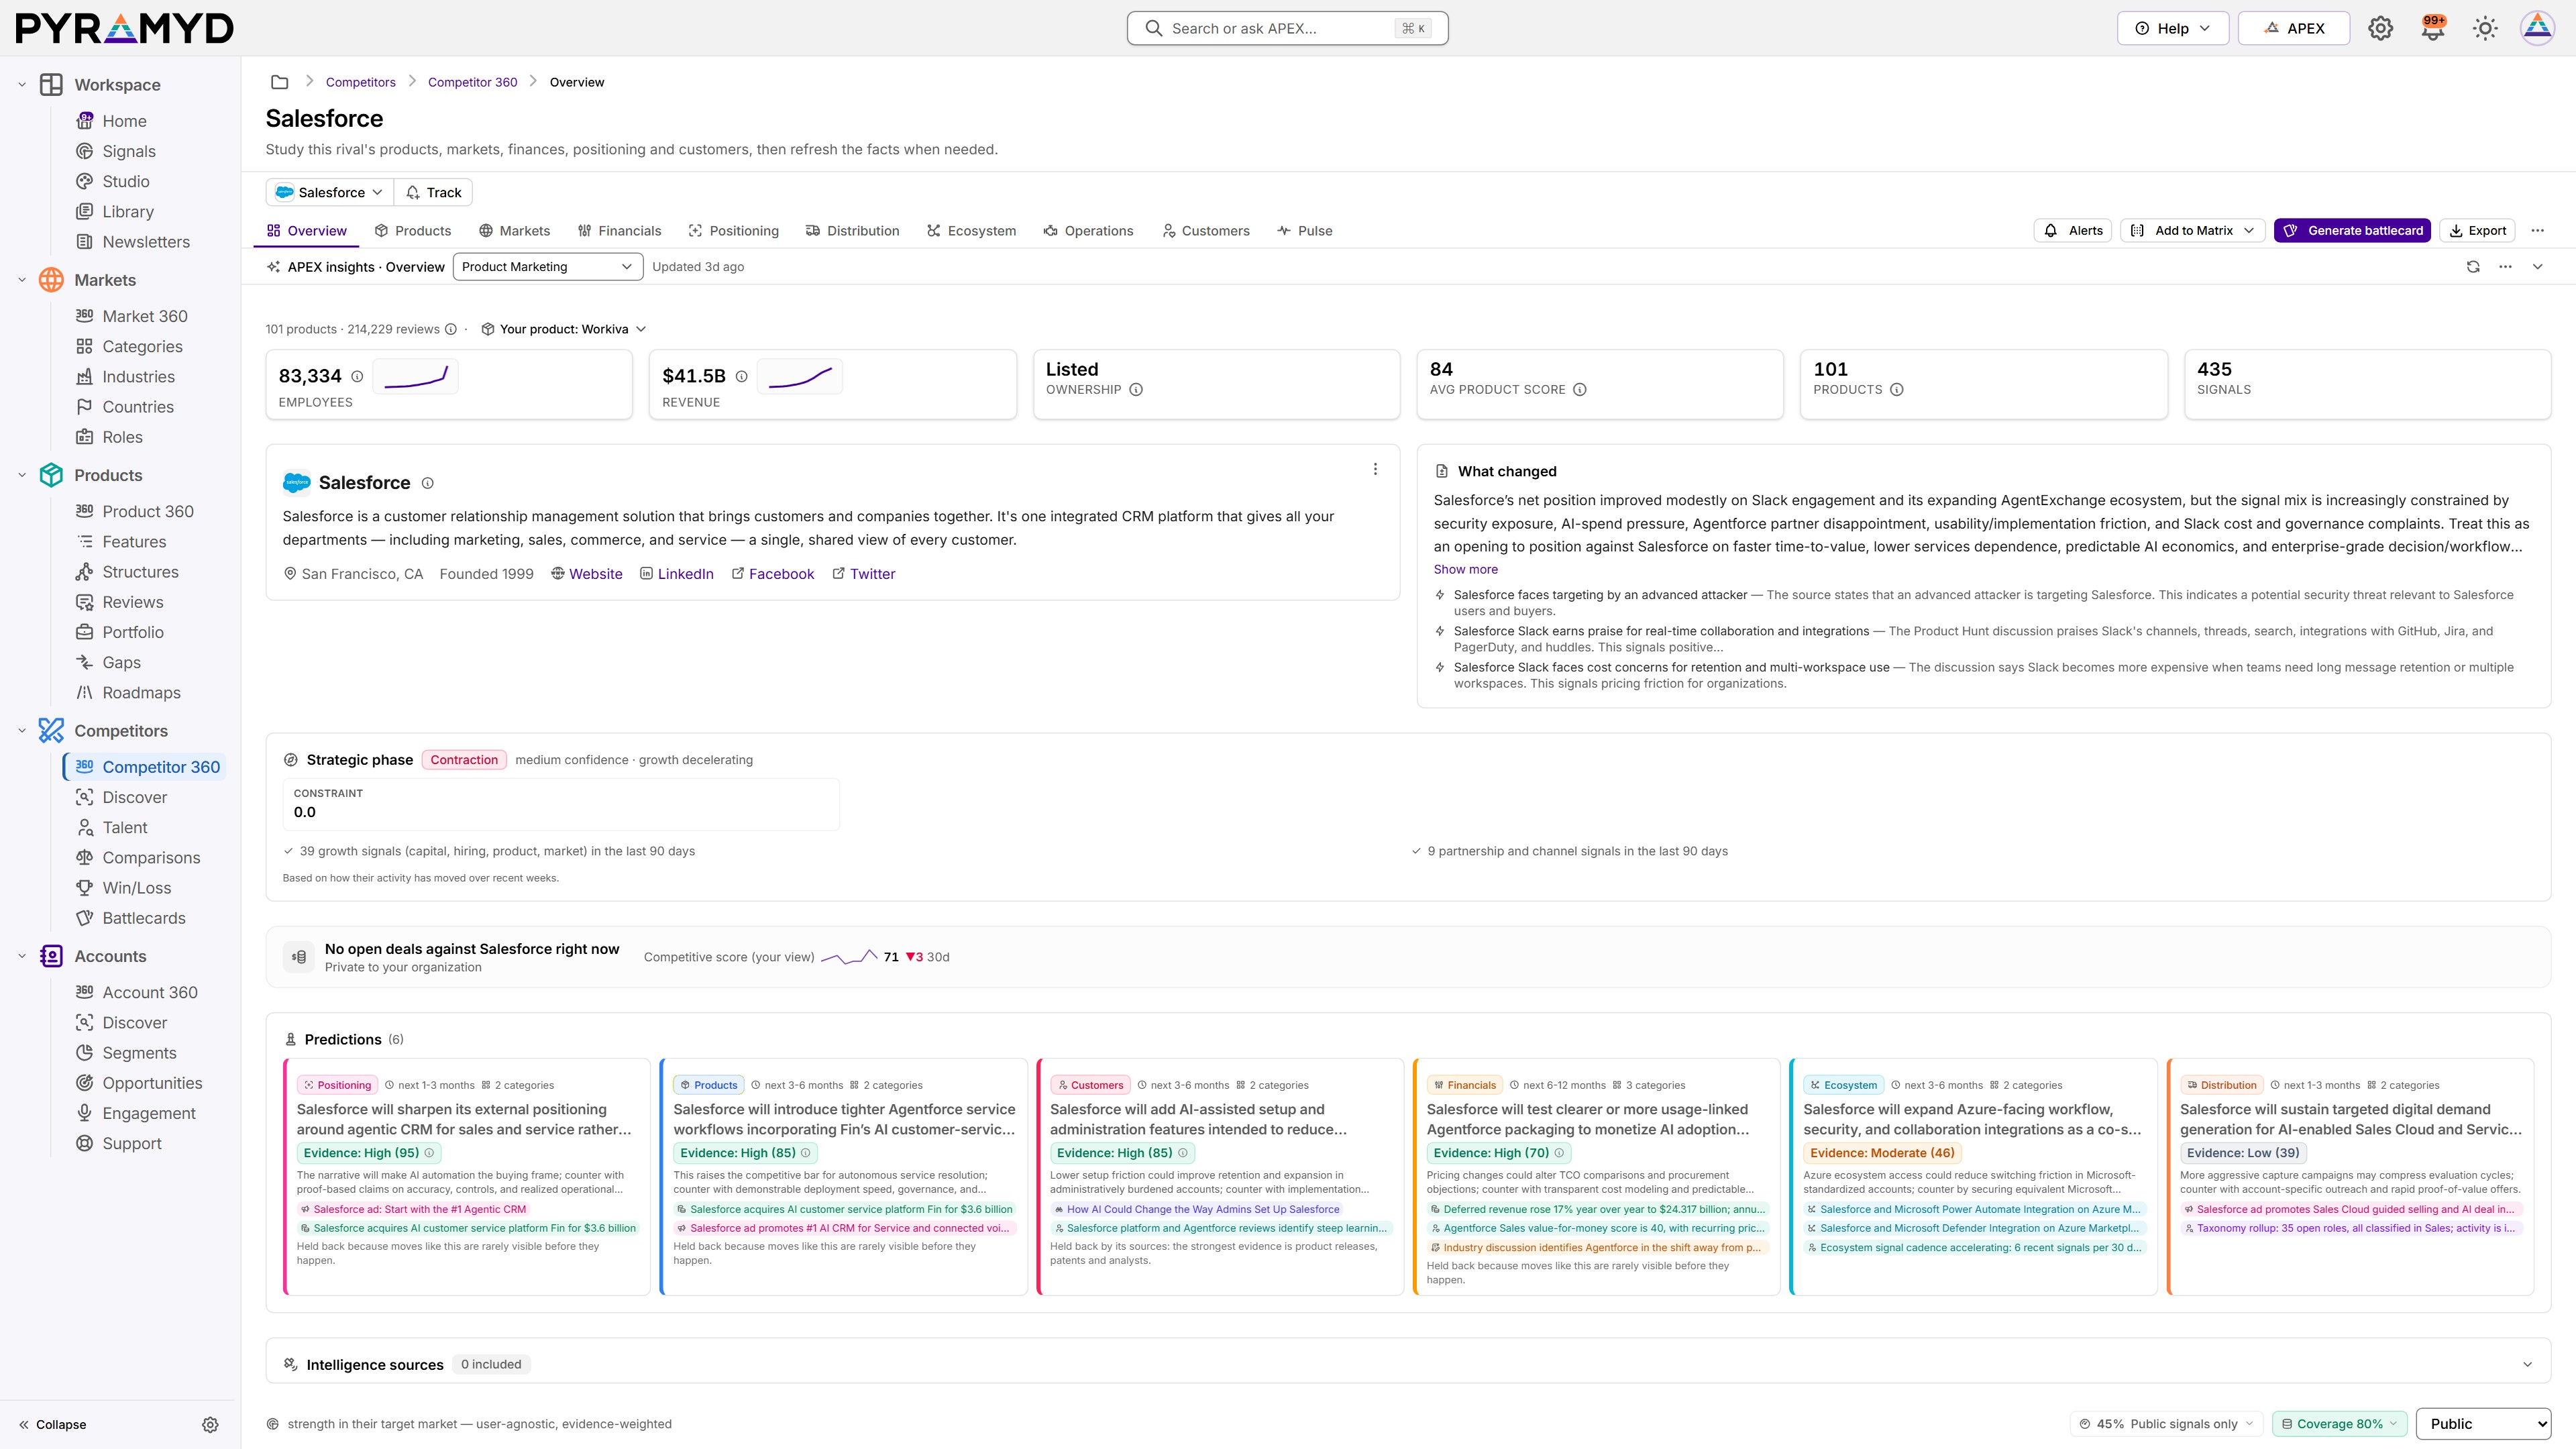Collapse the Workspace sidebar group
Viewport: 2576px width, 1449px height.
coord(22,85)
